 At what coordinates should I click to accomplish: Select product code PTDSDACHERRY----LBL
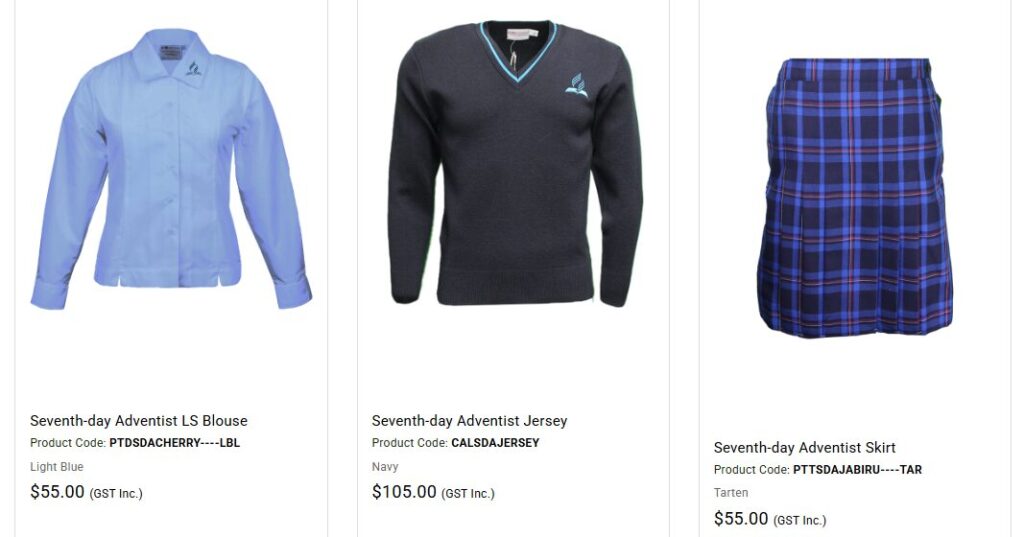point(174,443)
